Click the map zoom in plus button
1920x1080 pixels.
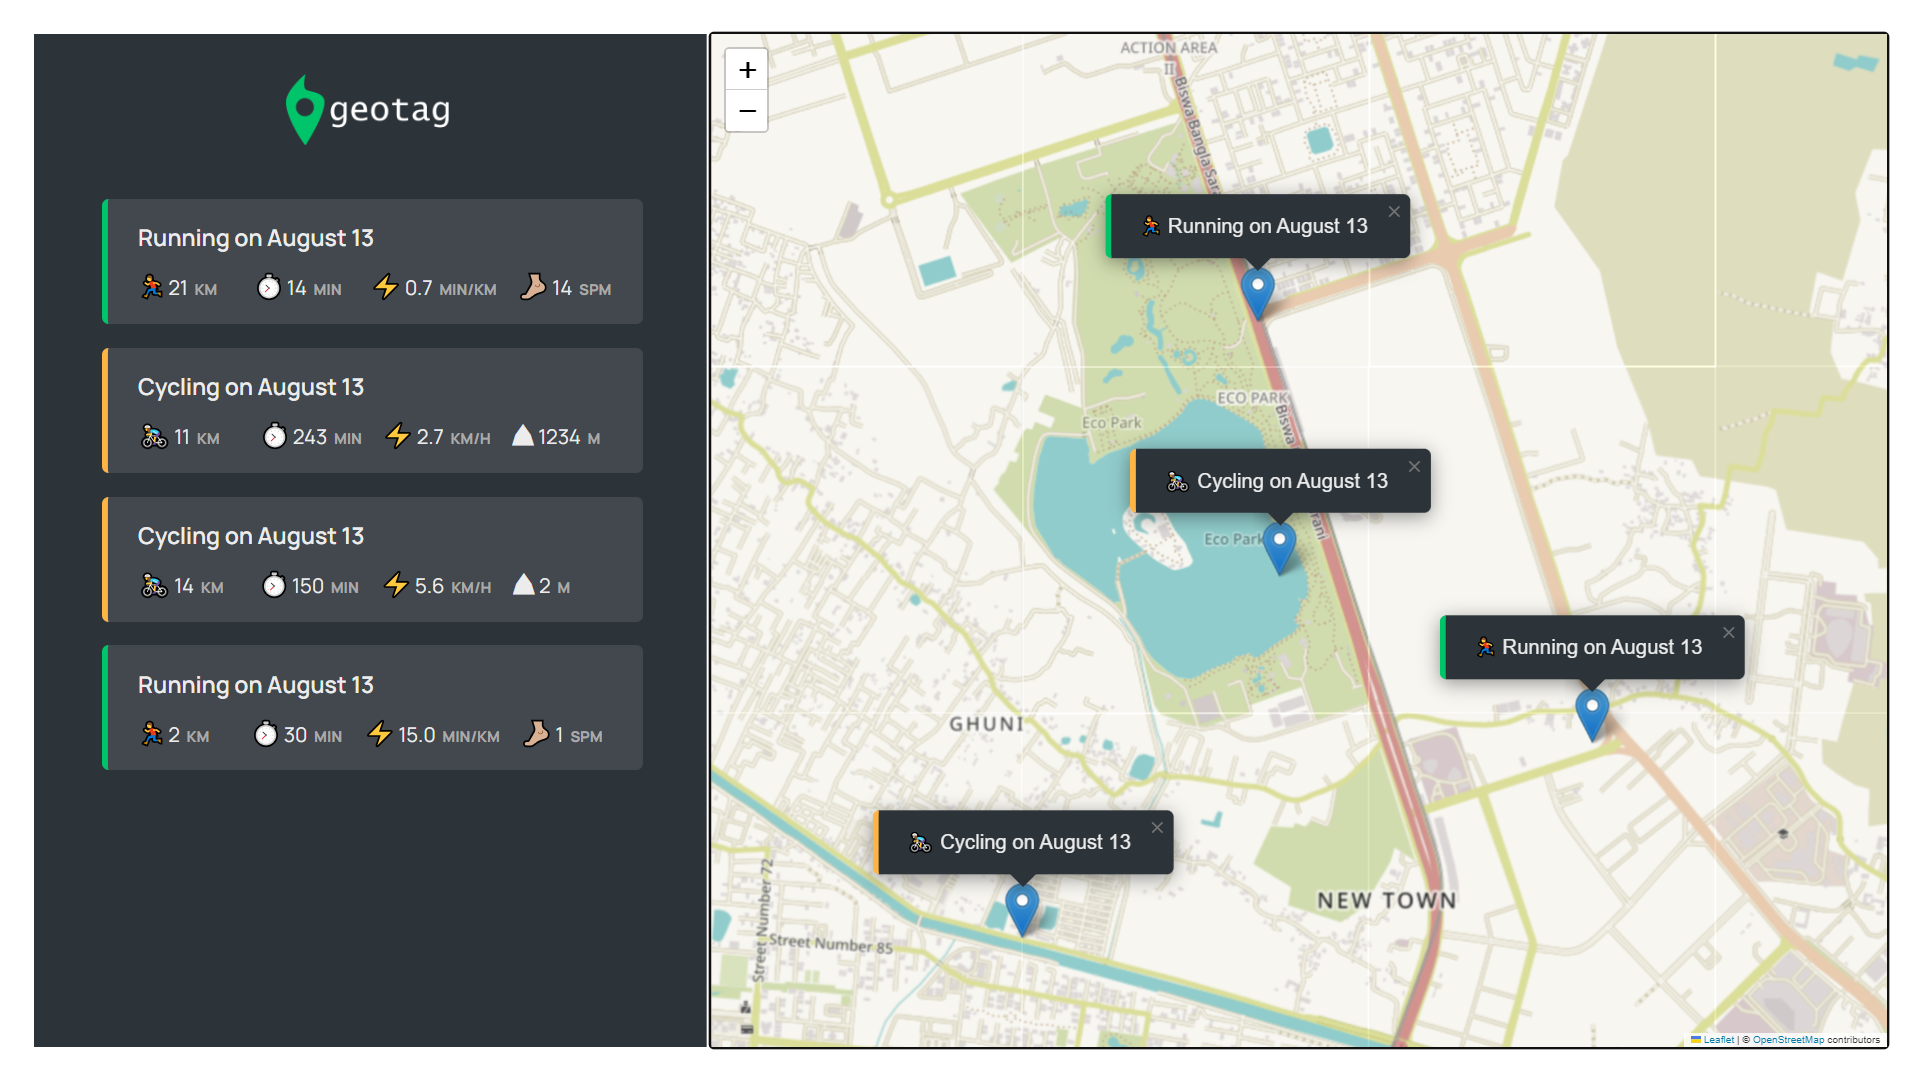pyautogui.click(x=747, y=70)
